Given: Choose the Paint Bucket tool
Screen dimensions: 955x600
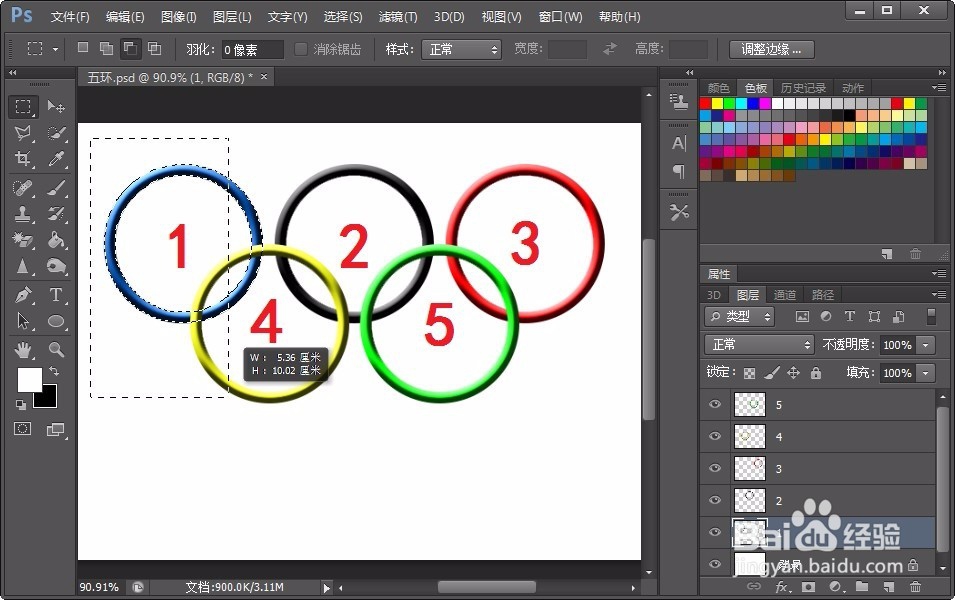Looking at the screenshot, I should click(x=56, y=240).
